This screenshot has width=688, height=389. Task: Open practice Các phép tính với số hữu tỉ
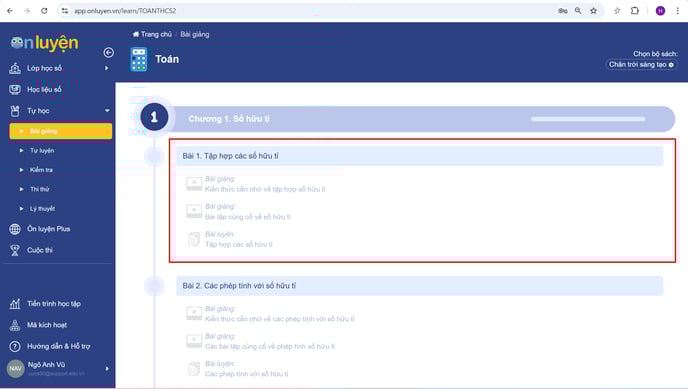pyautogui.click(x=247, y=374)
